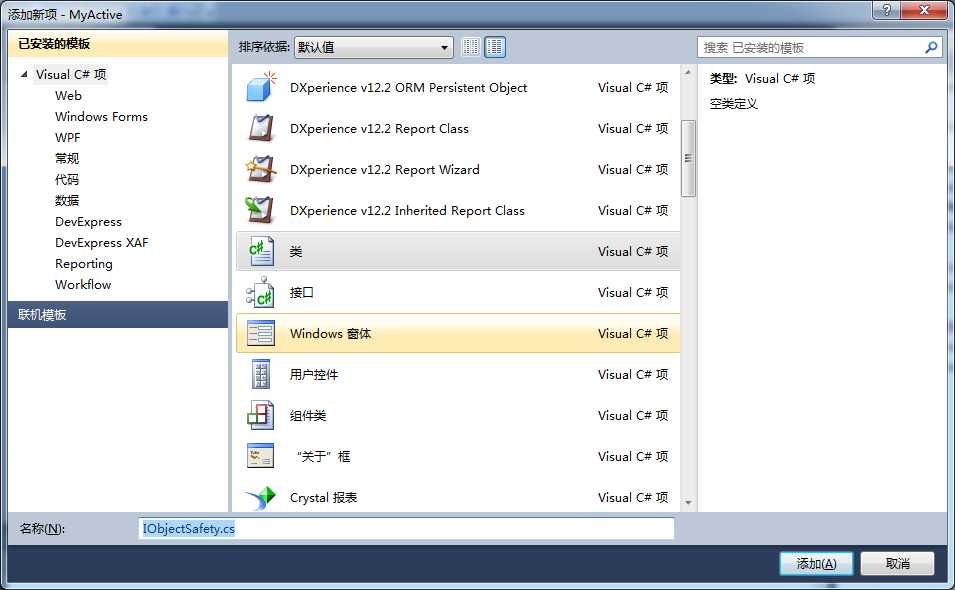Select 代码 category

click(67, 180)
